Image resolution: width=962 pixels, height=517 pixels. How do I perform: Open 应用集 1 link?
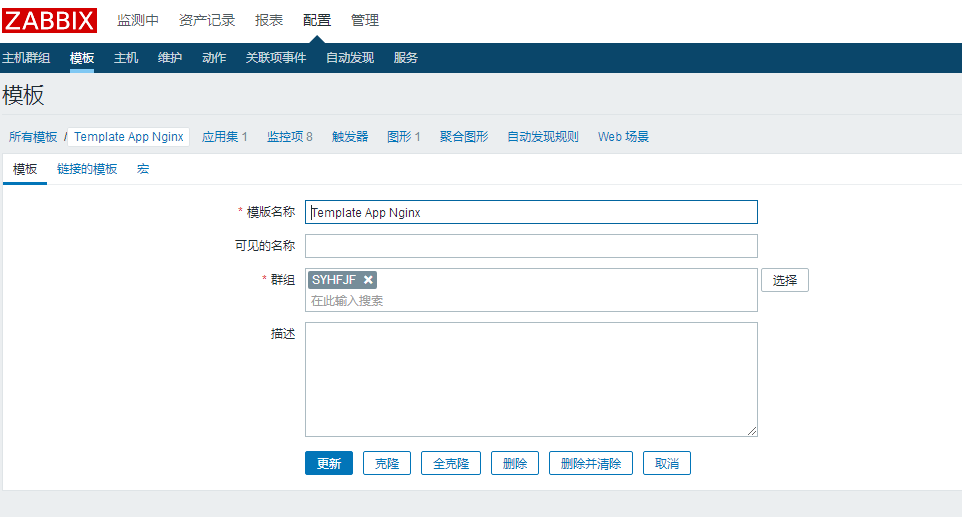coord(225,137)
